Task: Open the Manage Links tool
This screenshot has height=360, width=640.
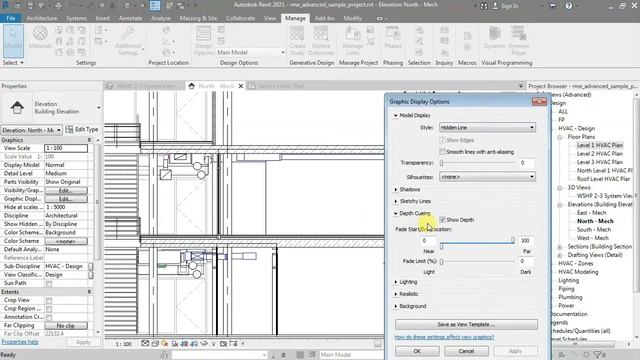Action: (353, 40)
